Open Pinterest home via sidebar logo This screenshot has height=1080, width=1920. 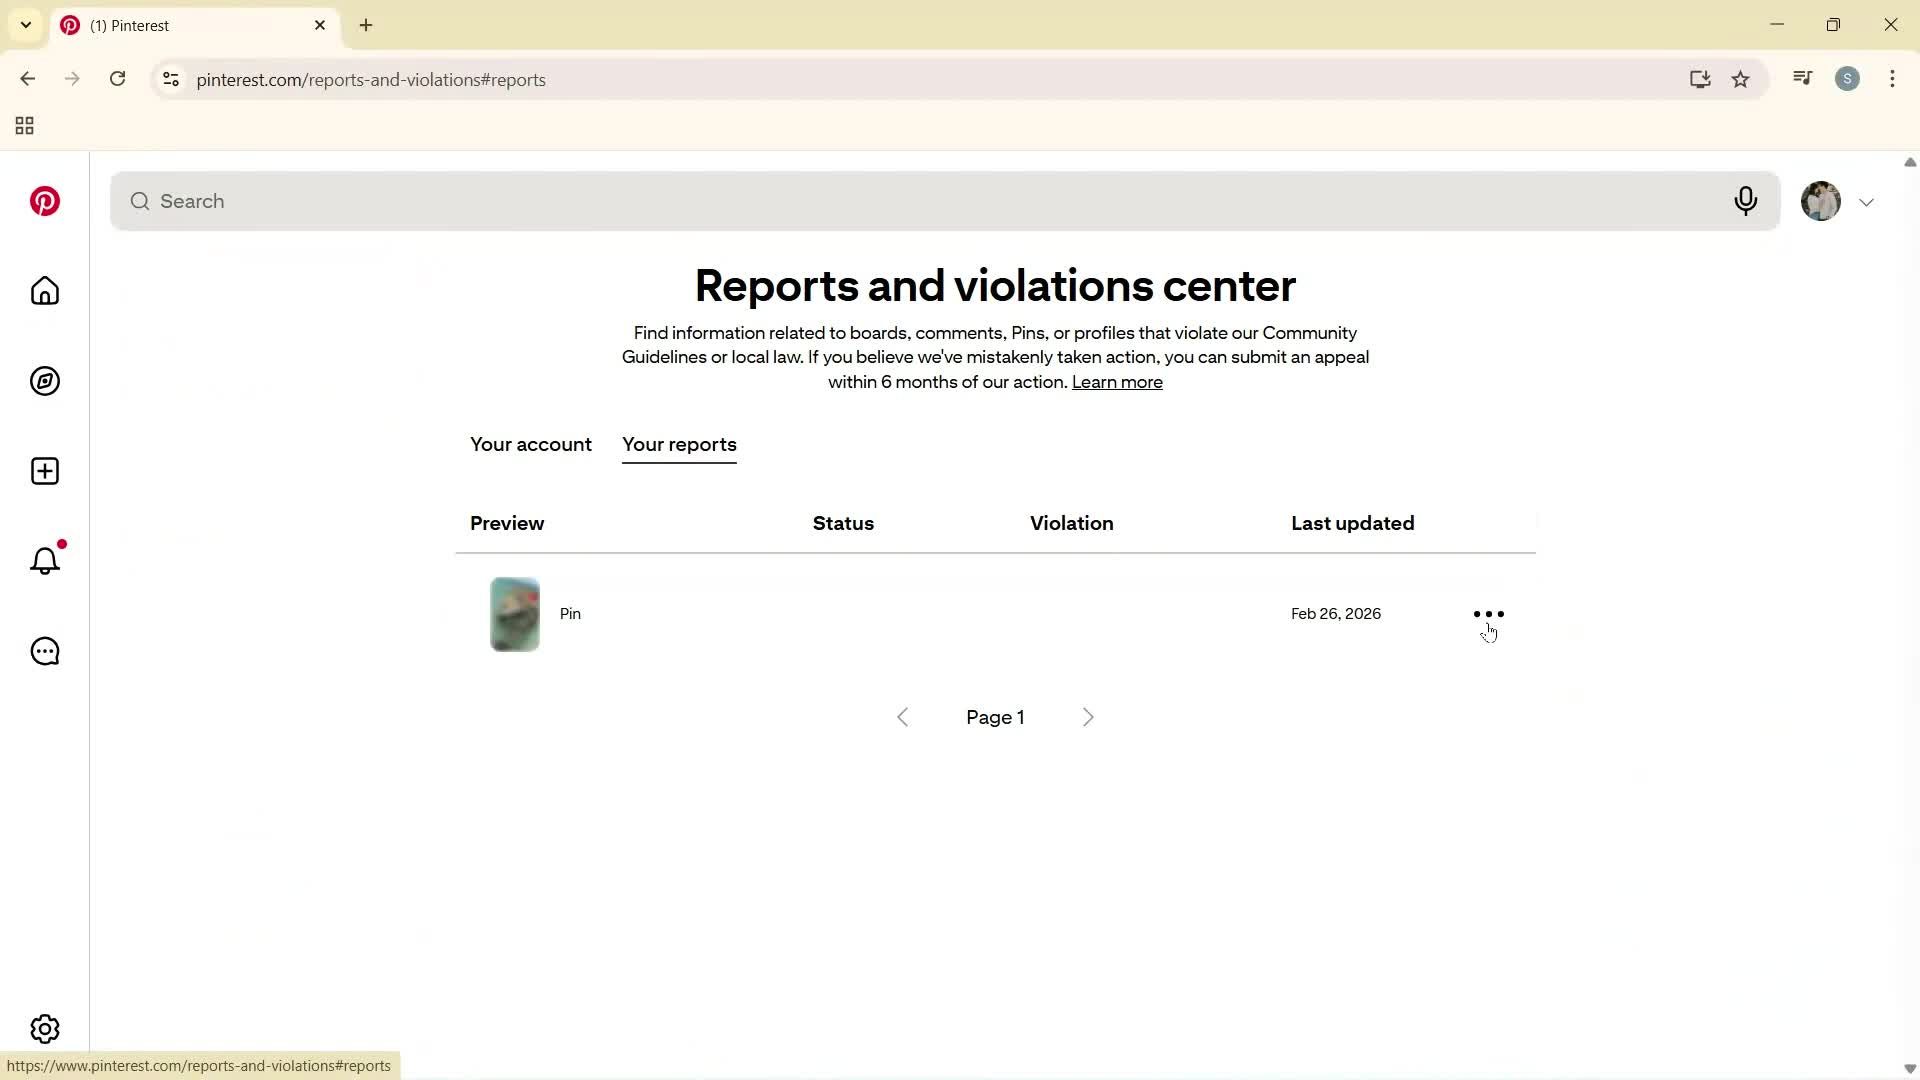point(45,201)
